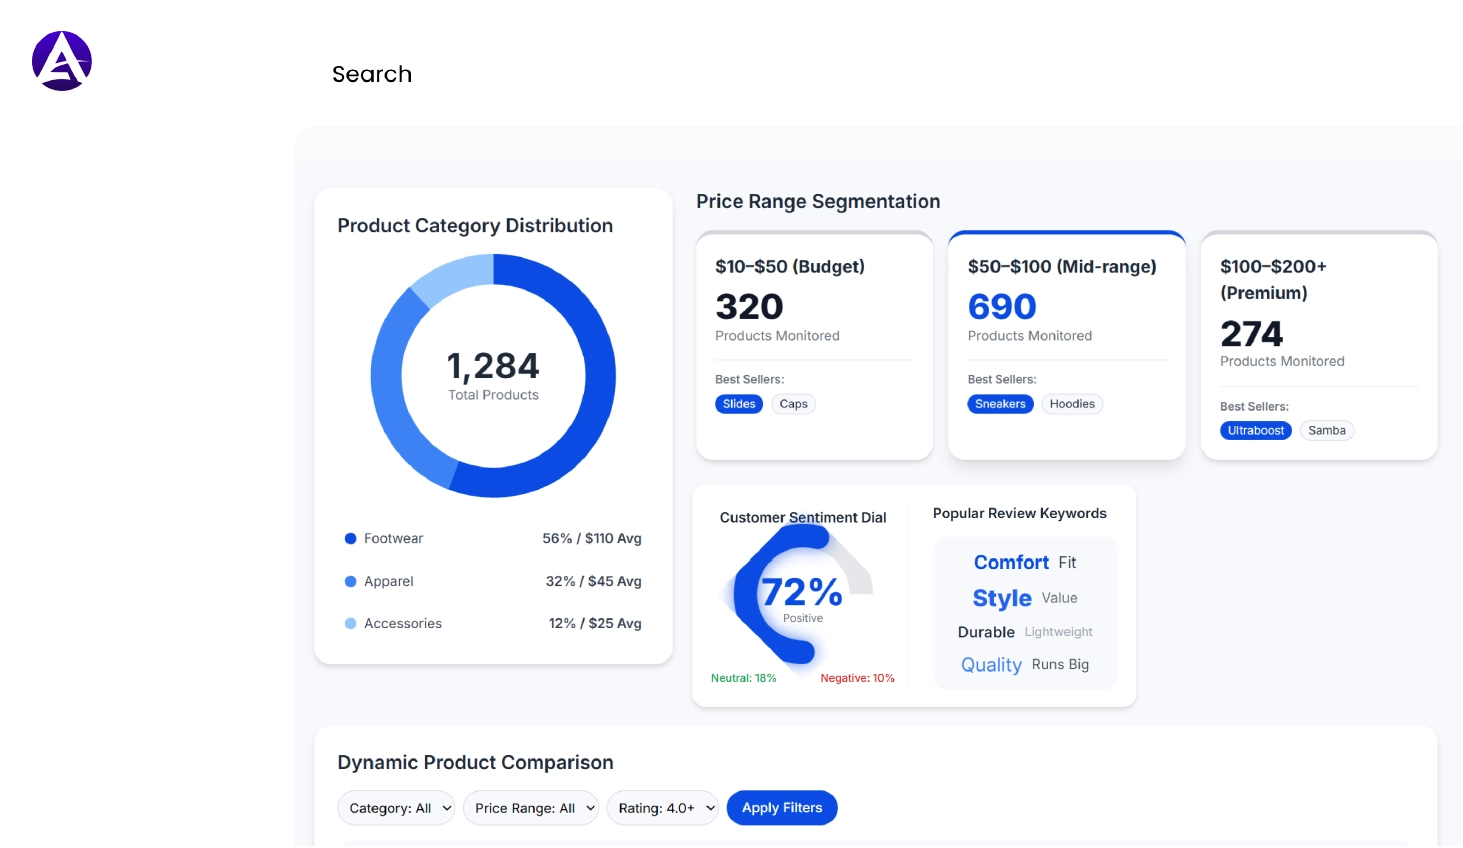
Task: Click the Caps tag
Action: [793, 404]
